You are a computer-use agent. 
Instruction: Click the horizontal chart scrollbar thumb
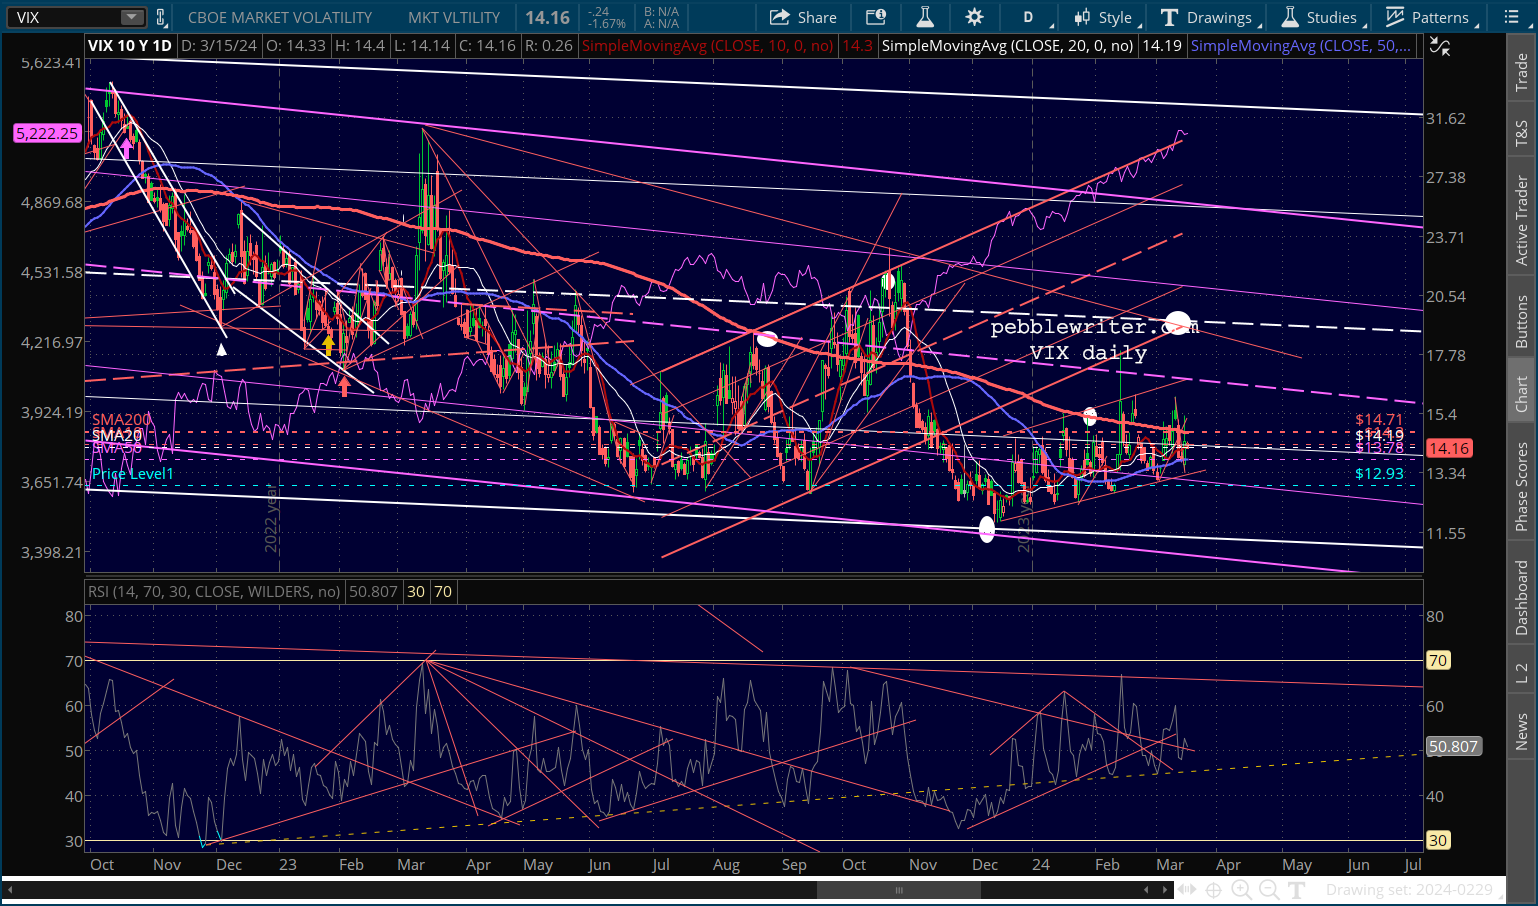[898, 889]
